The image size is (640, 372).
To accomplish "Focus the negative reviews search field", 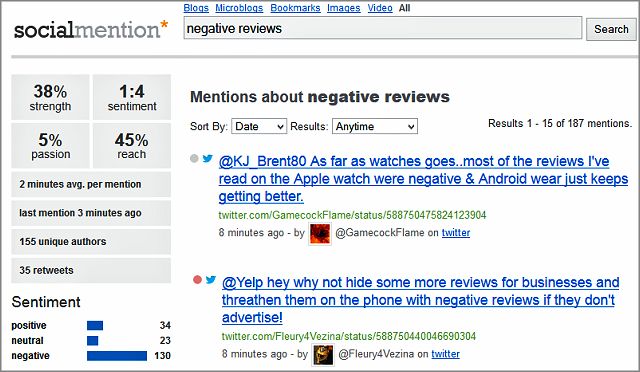I will click(382, 28).
